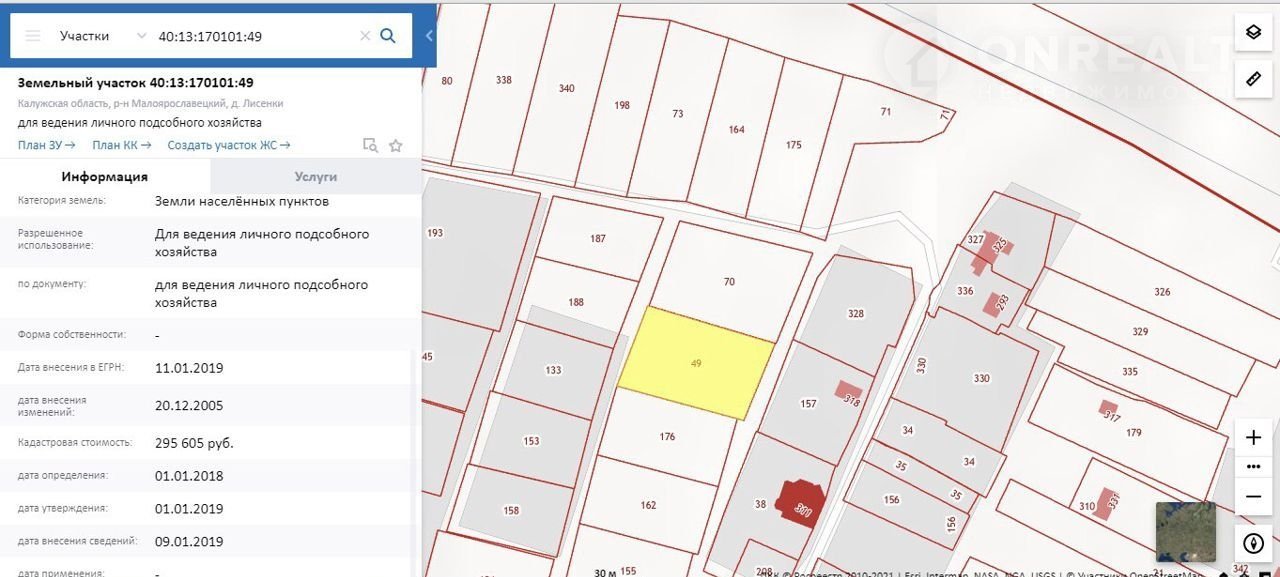Viewport: 1280px width, 577px height.
Task: Open the hamburger menu in search bar
Action: pyautogui.click(x=33, y=36)
